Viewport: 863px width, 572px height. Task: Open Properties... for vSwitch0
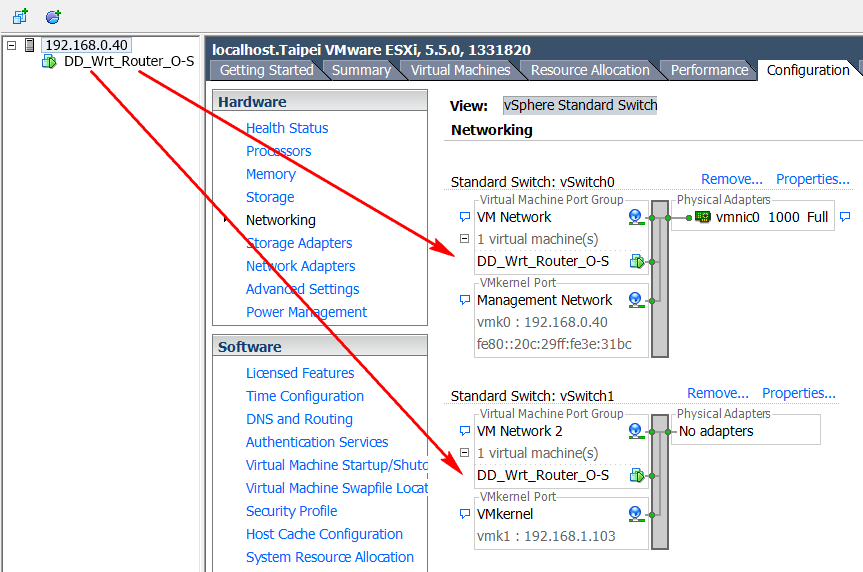pyautogui.click(x=812, y=179)
